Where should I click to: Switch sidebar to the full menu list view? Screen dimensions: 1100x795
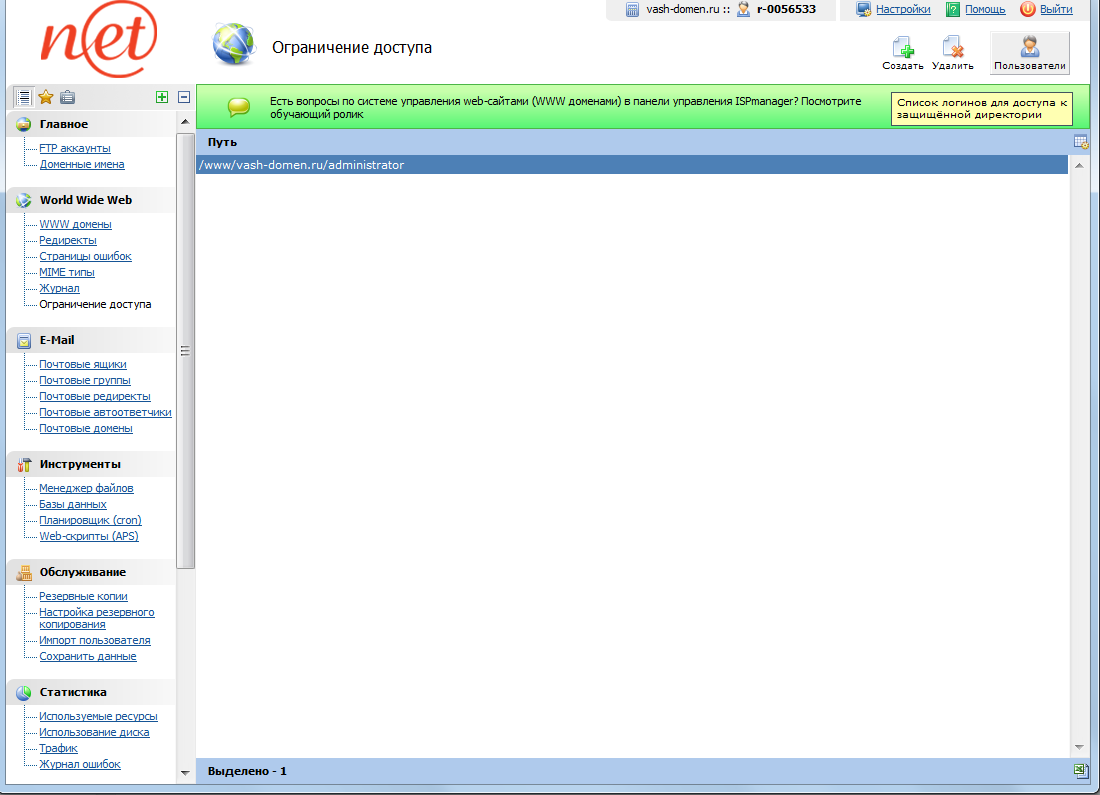pyautogui.click(x=24, y=97)
